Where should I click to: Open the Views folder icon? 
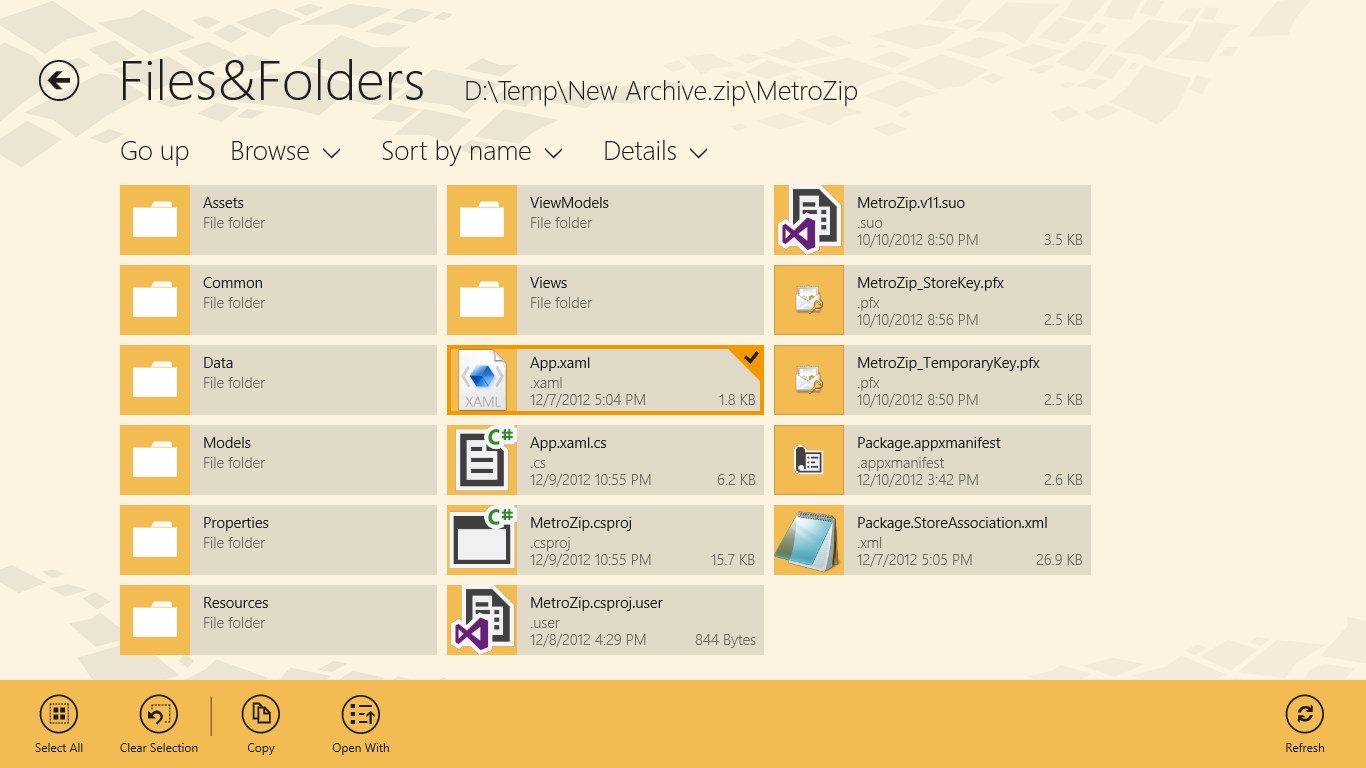(482, 300)
